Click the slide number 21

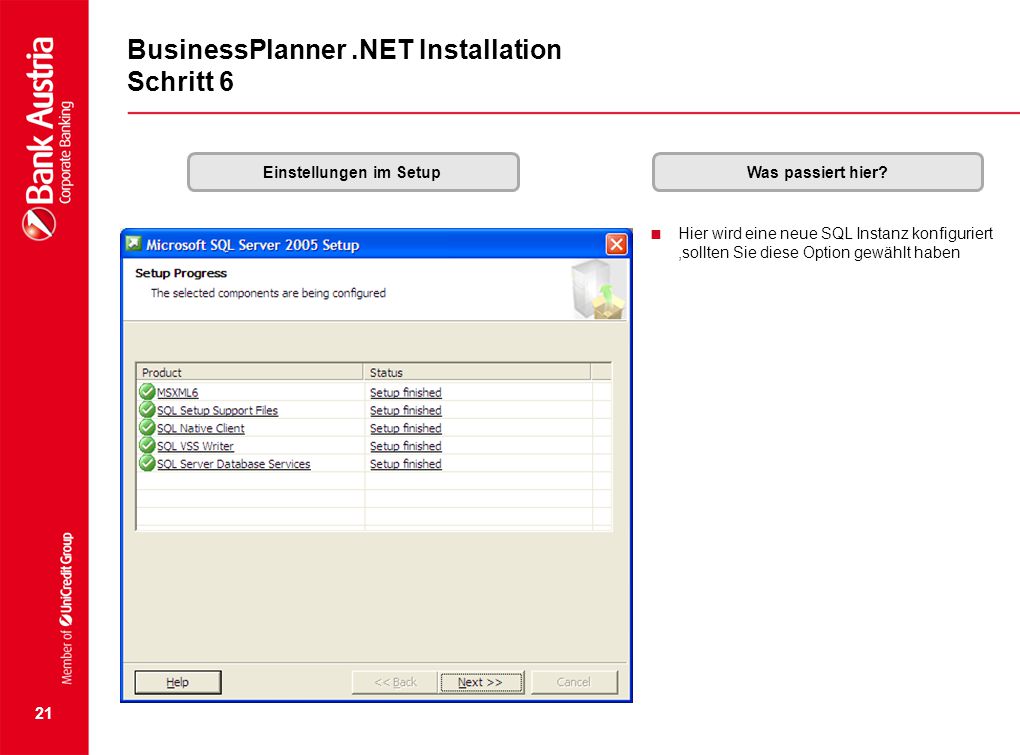(43, 713)
